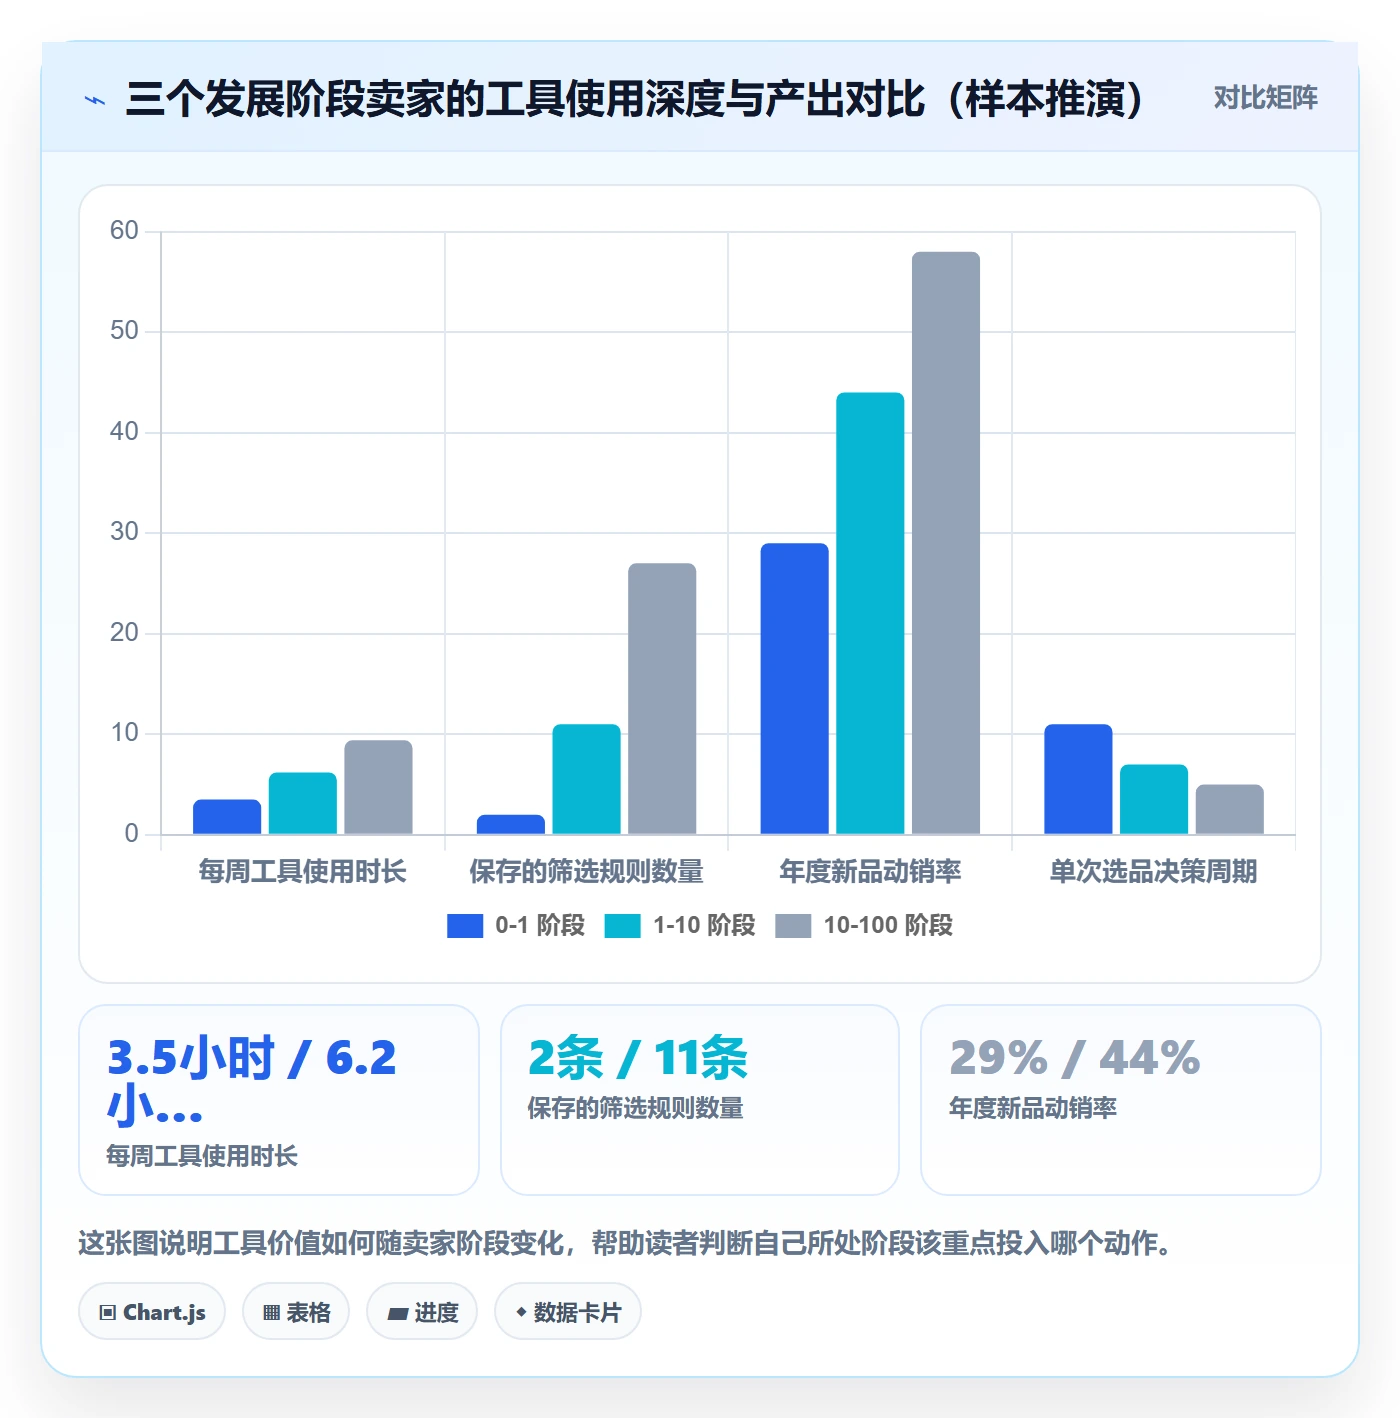Click the grid icon in the 表格 chip
Image resolution: width=1400 pixels, height=1418 pixels.
(x=271, y=1313)
